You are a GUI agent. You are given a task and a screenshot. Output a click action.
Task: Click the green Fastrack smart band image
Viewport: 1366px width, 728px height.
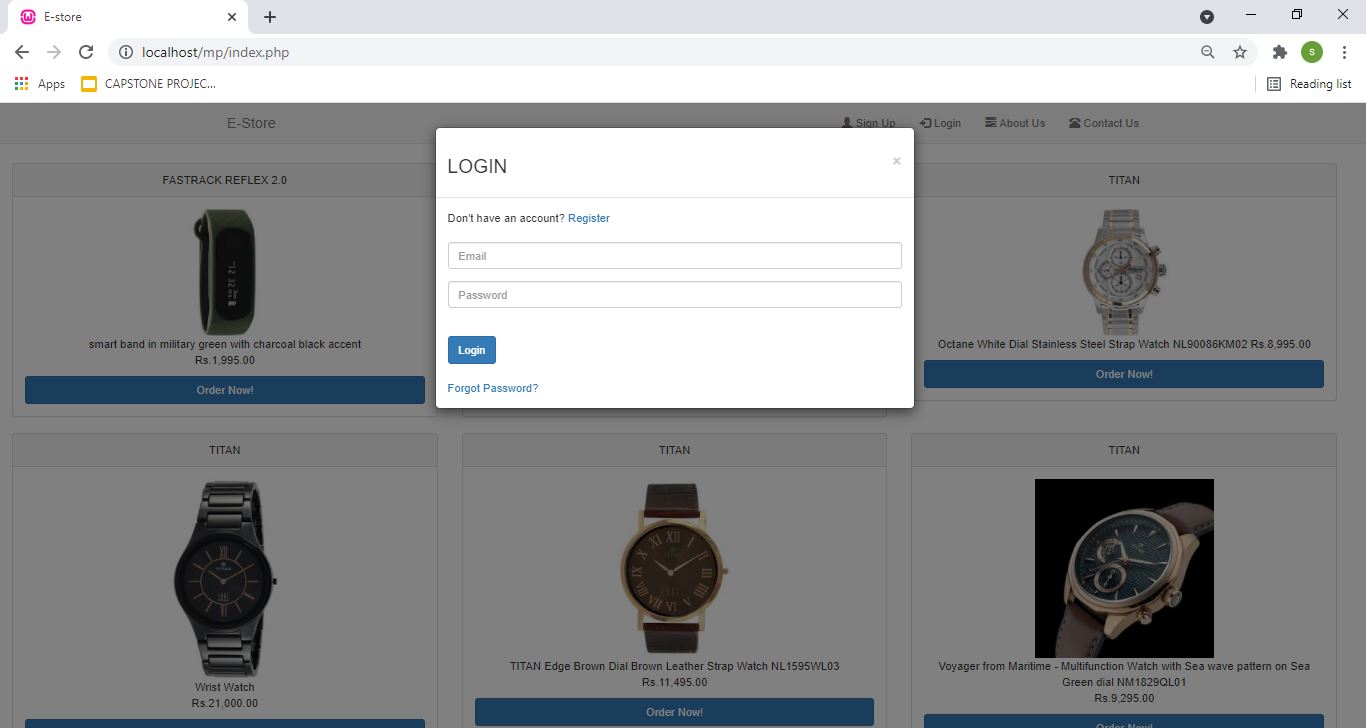pyautogui.click(x=225, y=272)
